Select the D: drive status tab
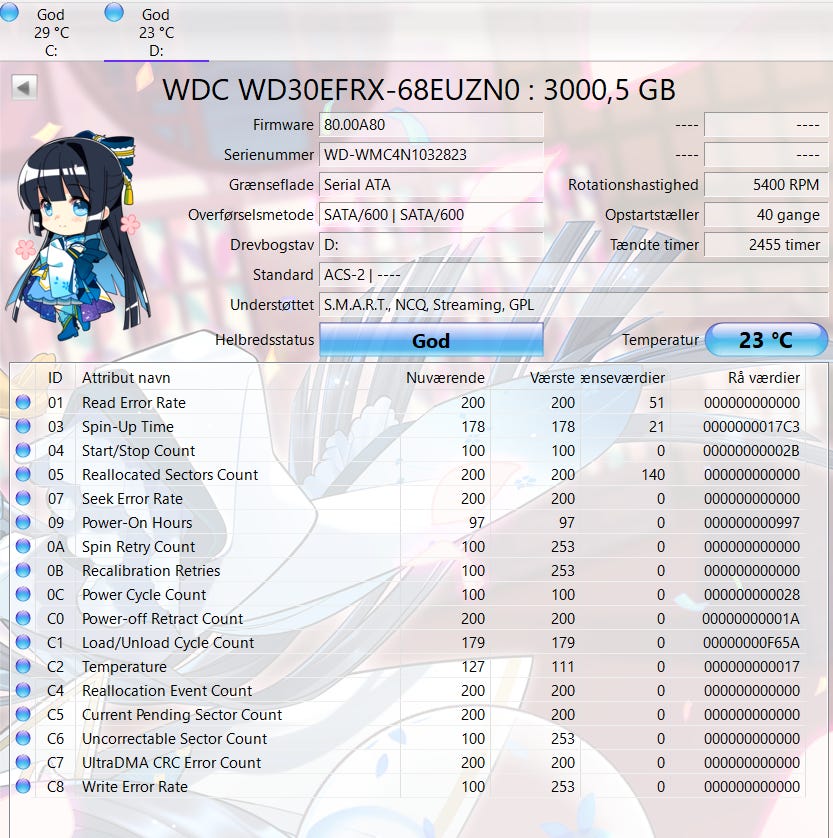The height and width of the screenshot is (838, 833). coord(156,32)
